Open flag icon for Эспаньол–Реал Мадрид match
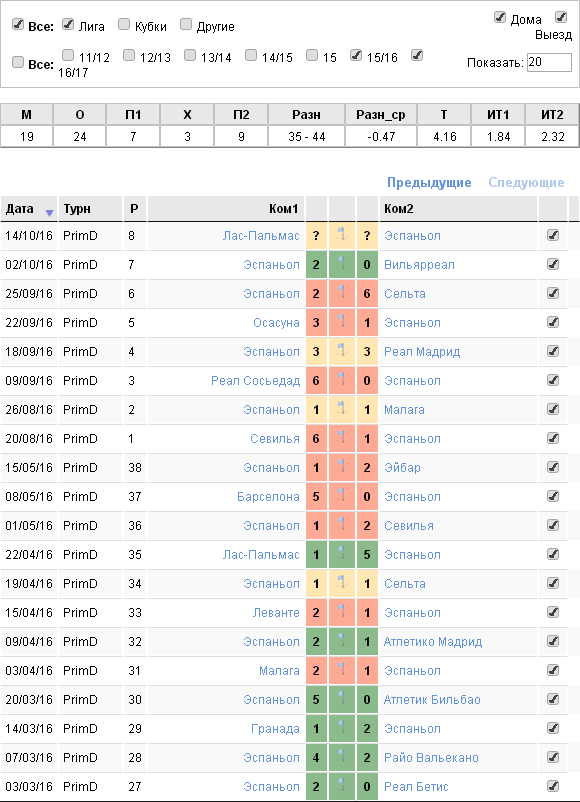The height and width of the screenshot is (802, 580). pyautogui.click(x=342, y=351)
